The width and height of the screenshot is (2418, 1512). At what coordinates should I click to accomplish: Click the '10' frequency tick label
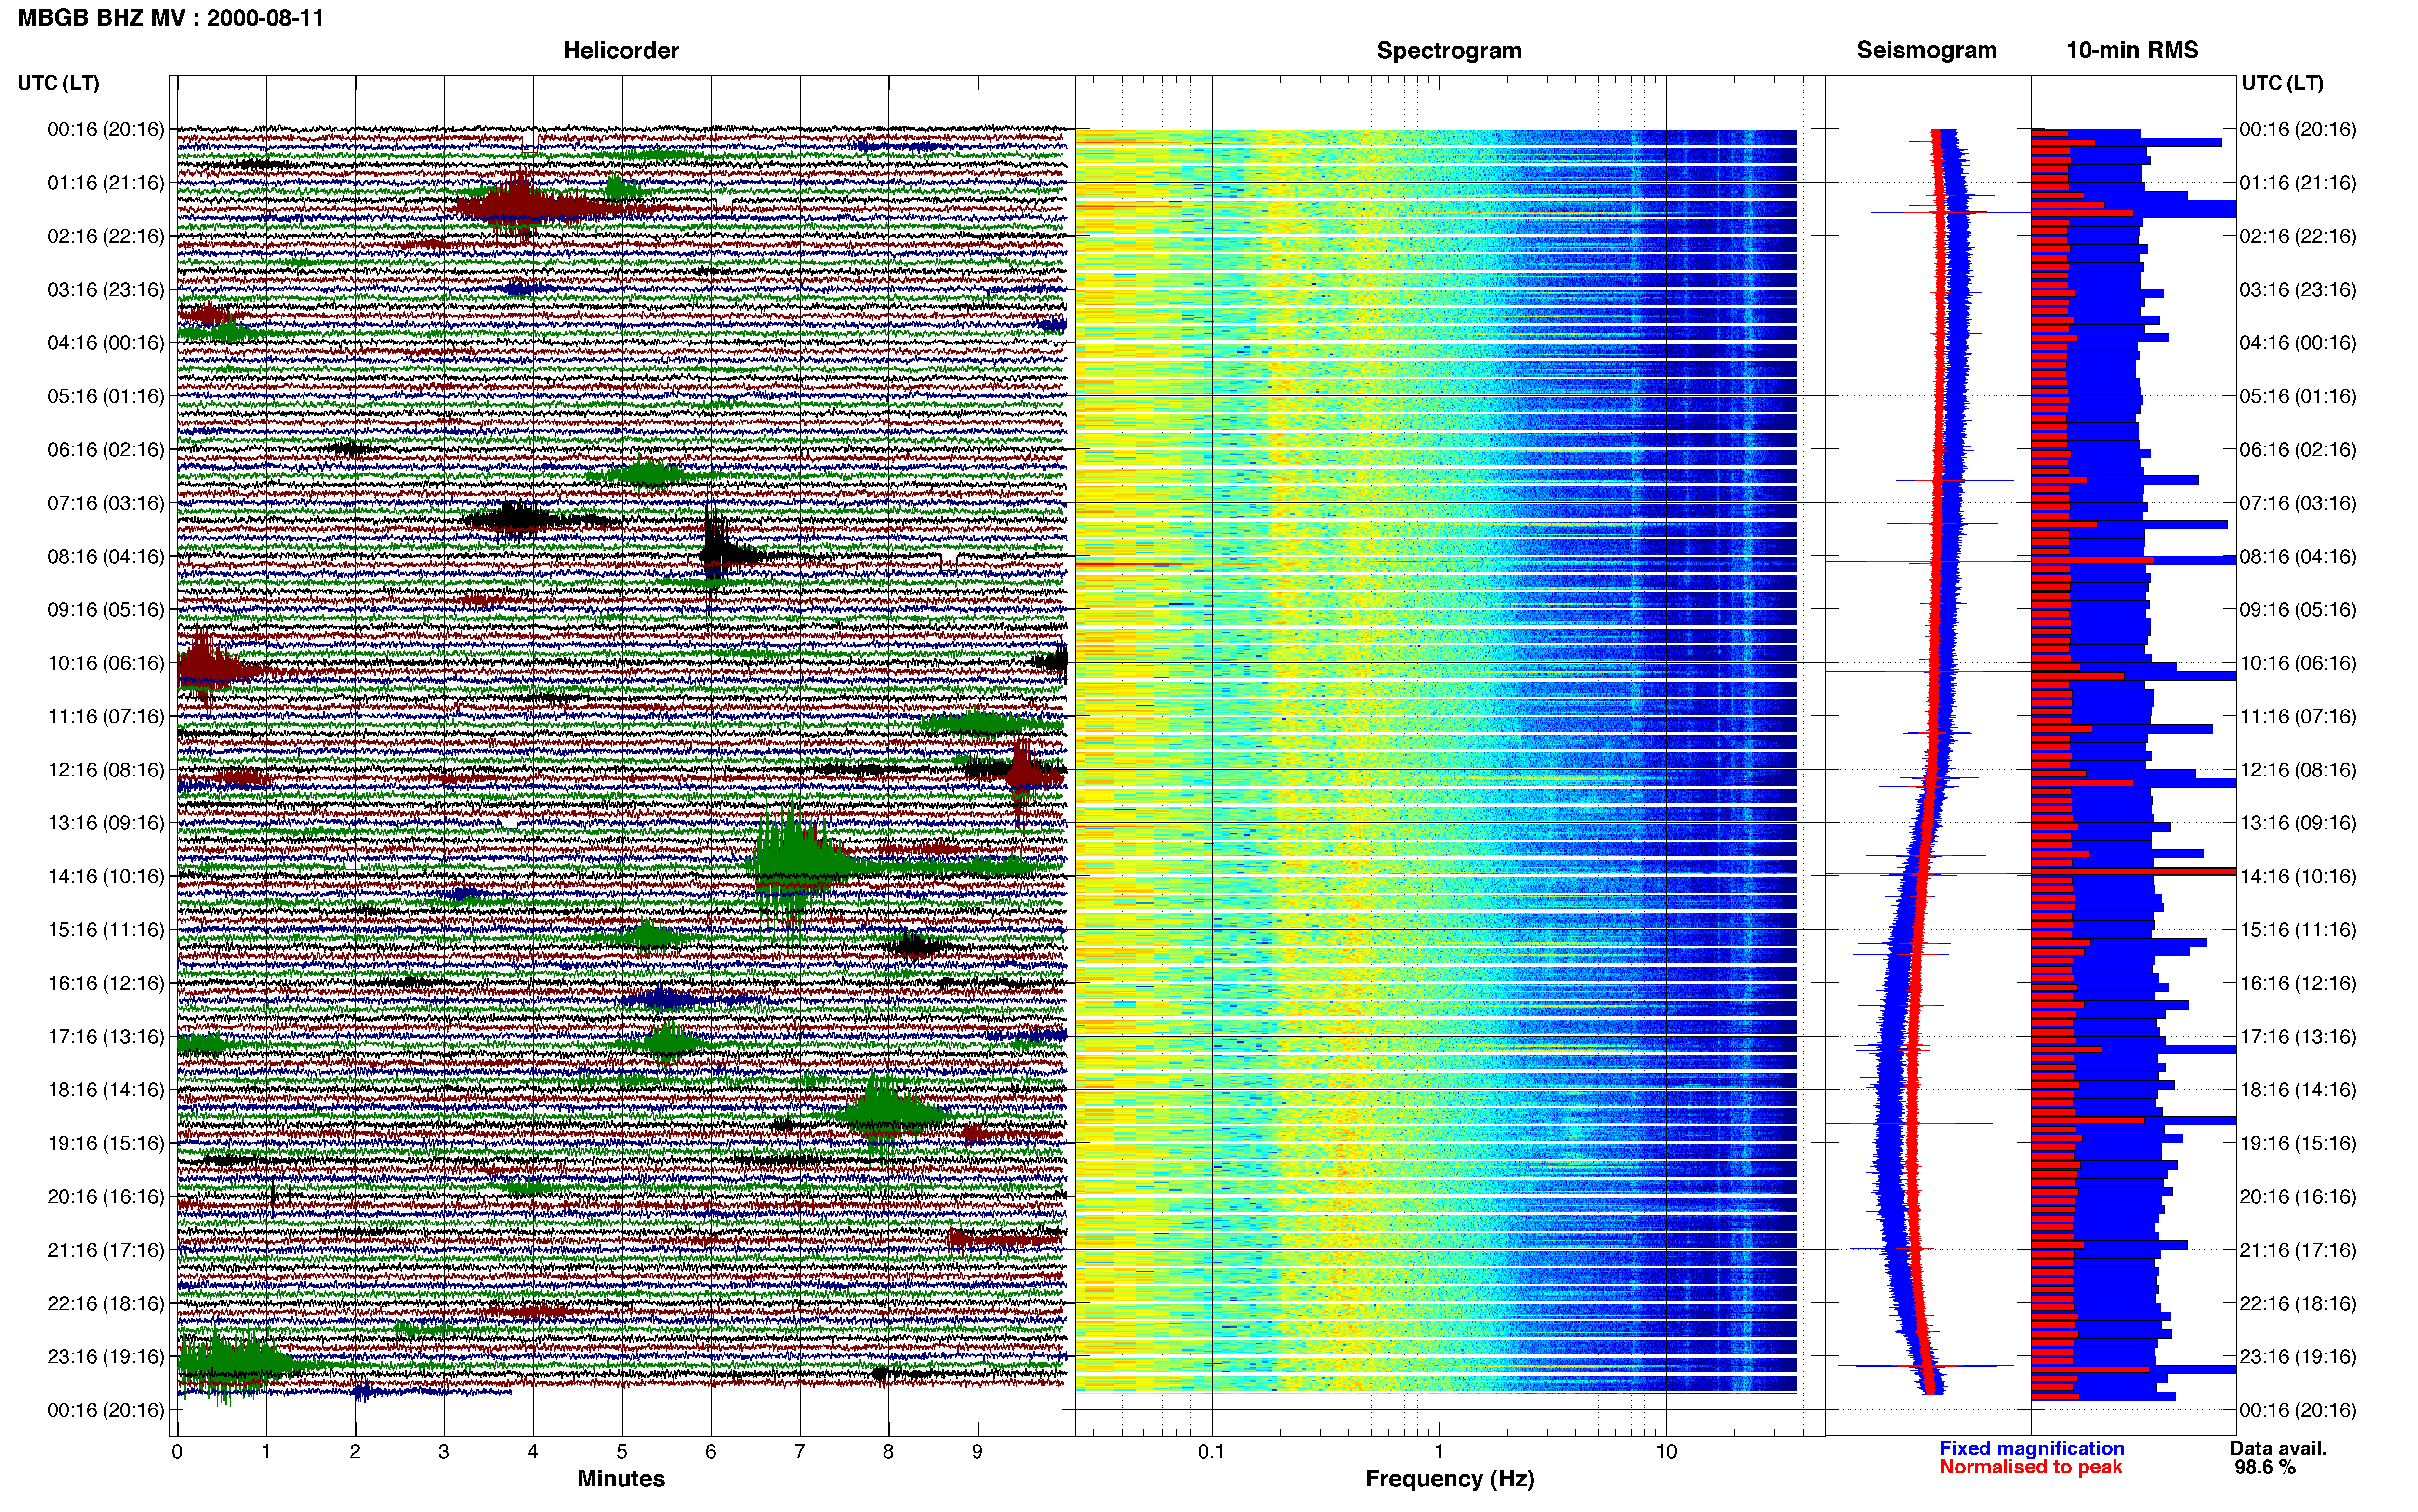pyautogui.click(x=1666, y=1451)
